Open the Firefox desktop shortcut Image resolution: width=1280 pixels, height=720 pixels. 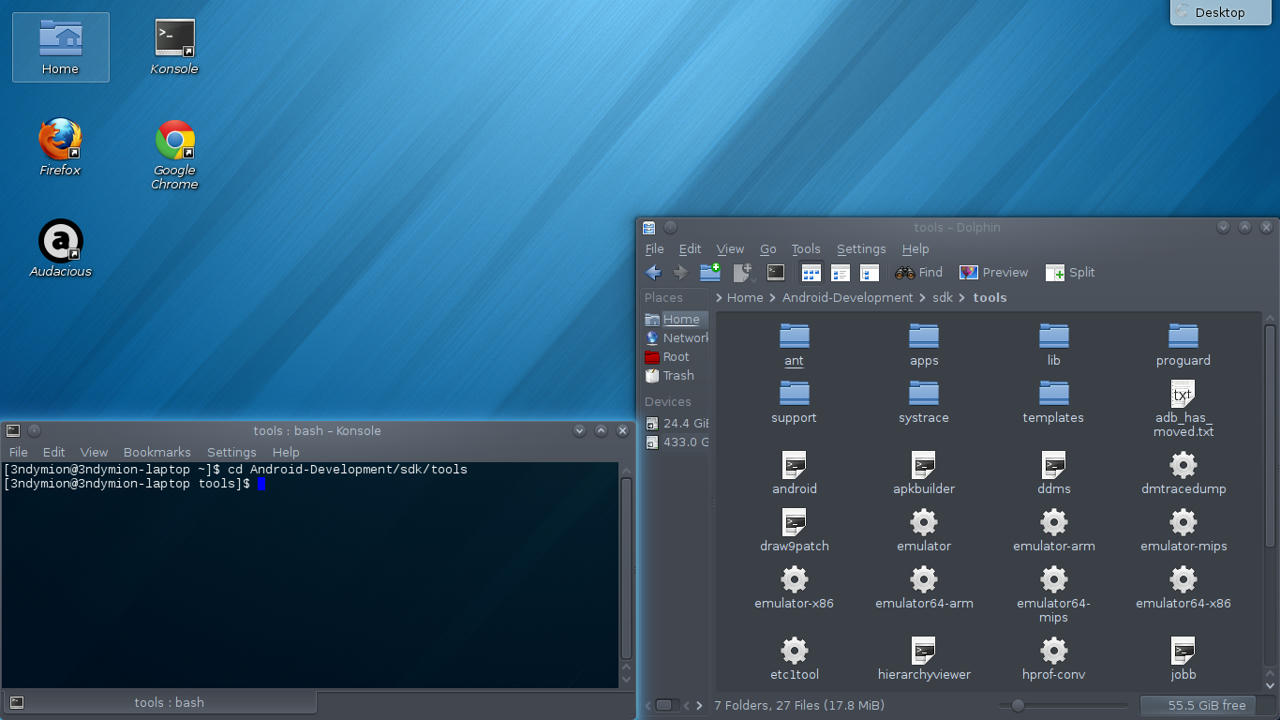coord(60,148)
